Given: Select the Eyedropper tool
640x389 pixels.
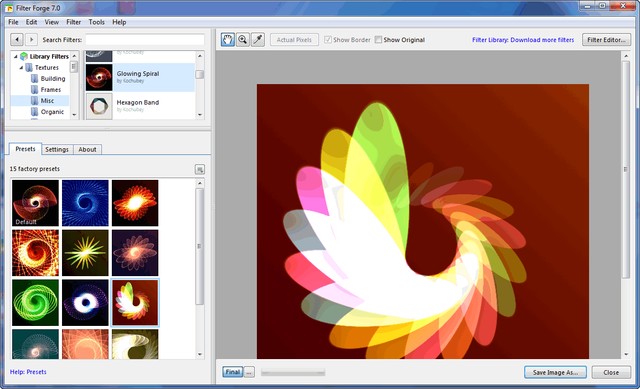Looking at the screenshot, I should point(258,40).
